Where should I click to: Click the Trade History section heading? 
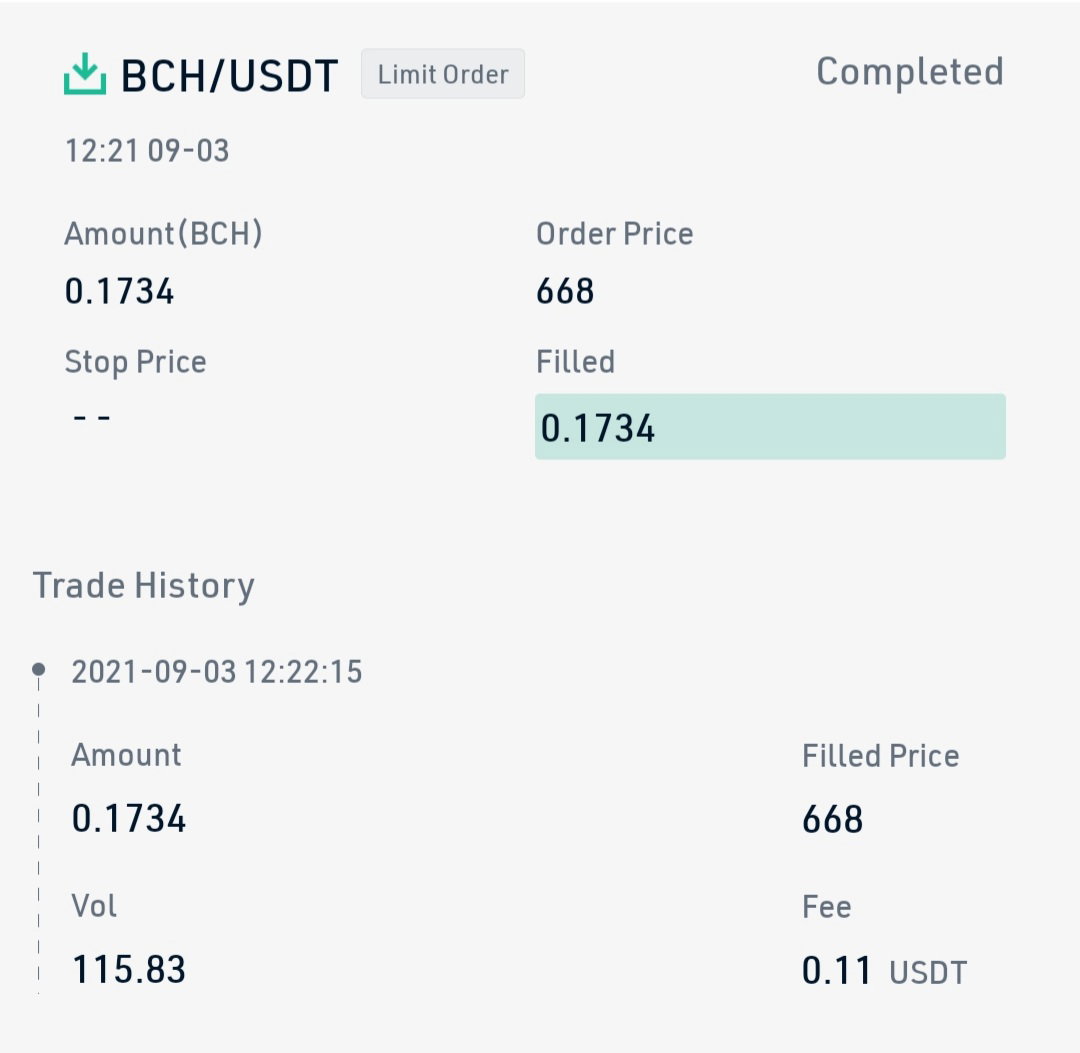tap(143, 586)
